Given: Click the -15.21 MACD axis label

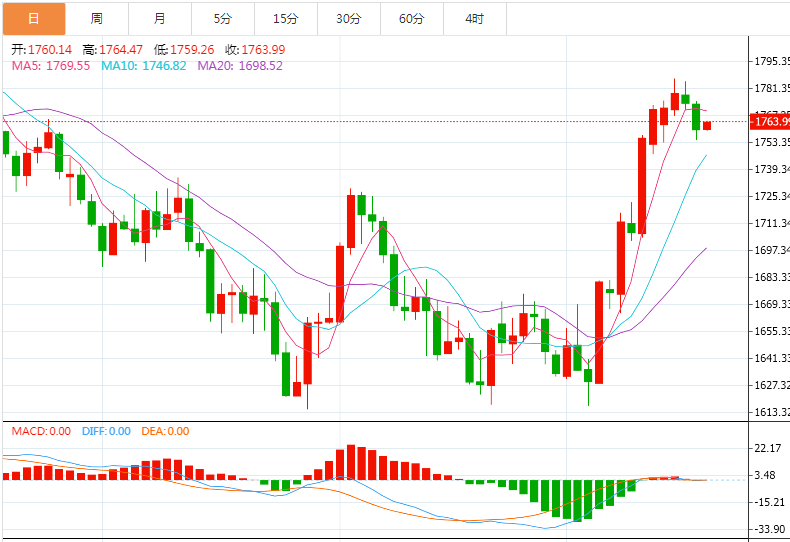Looking at the screenshot, I should pos(769,502).
